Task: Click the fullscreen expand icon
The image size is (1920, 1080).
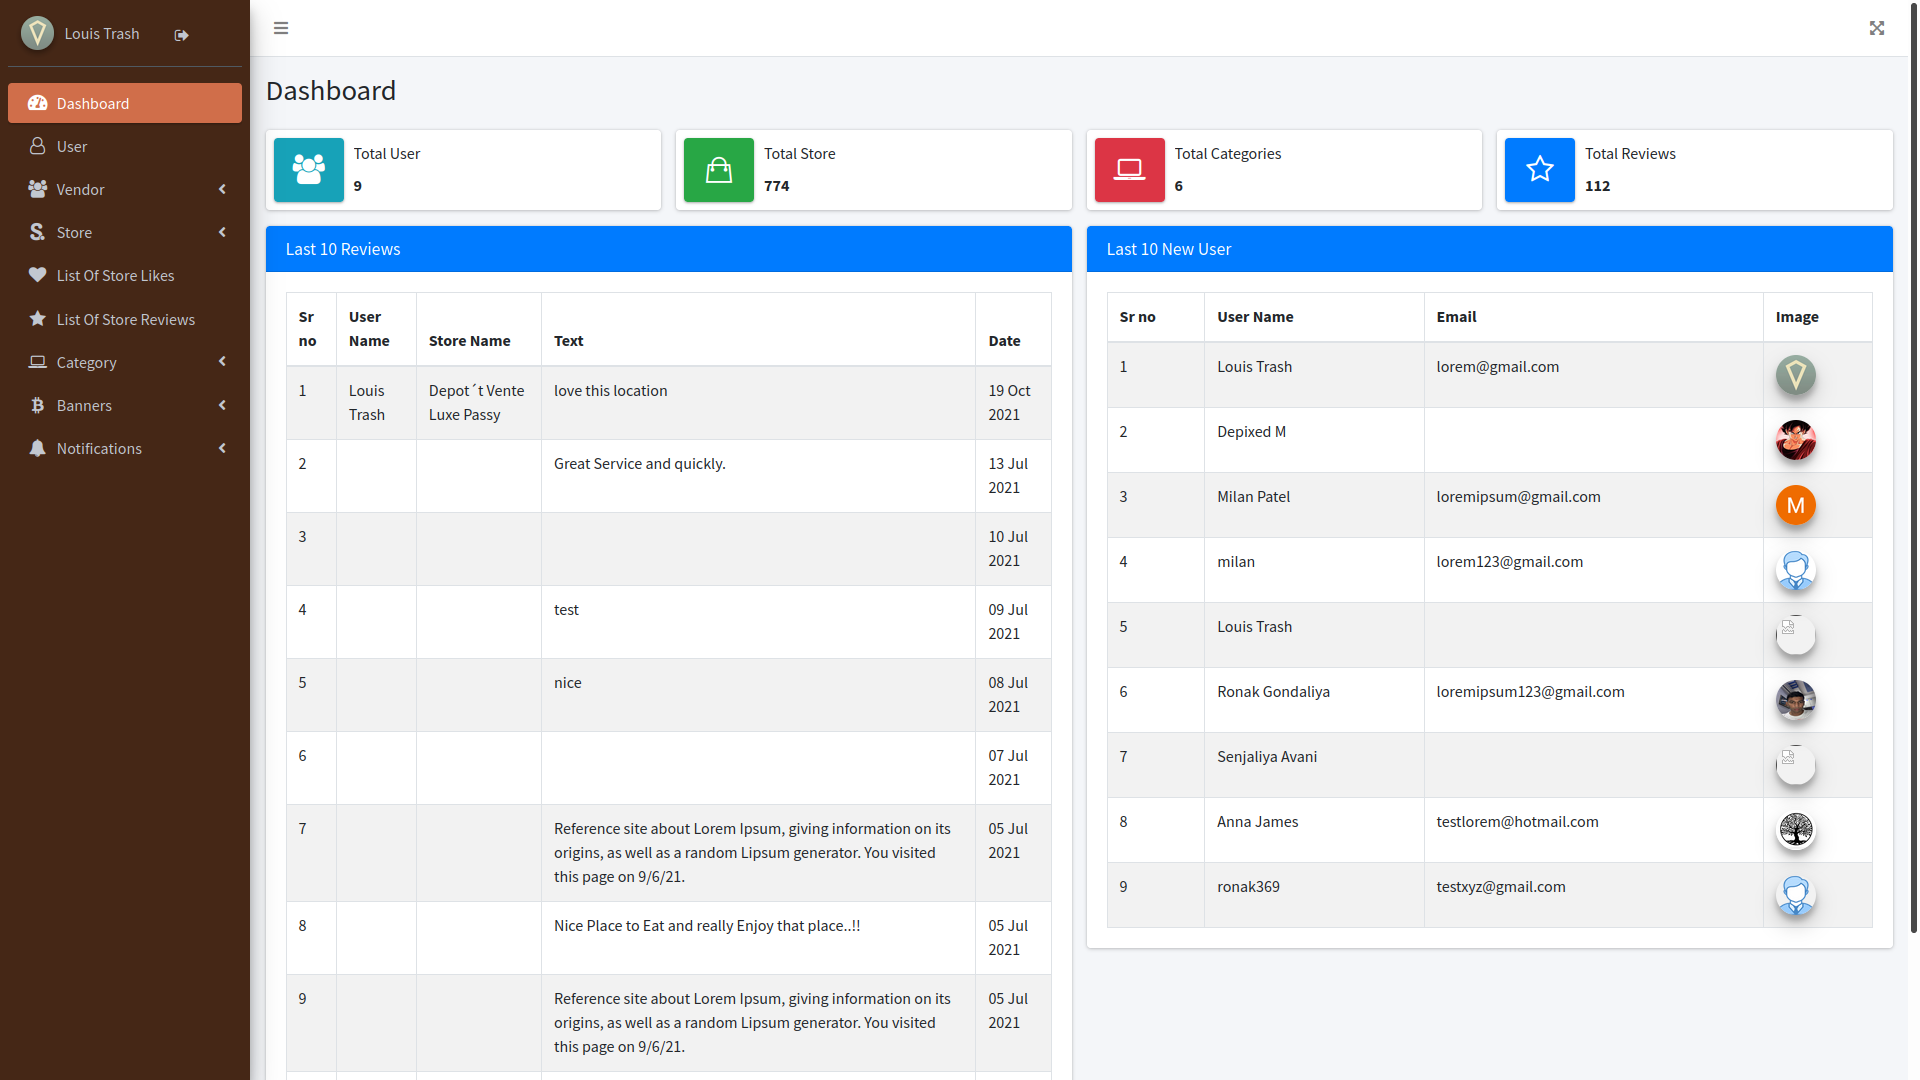Action: [1877, 28]
